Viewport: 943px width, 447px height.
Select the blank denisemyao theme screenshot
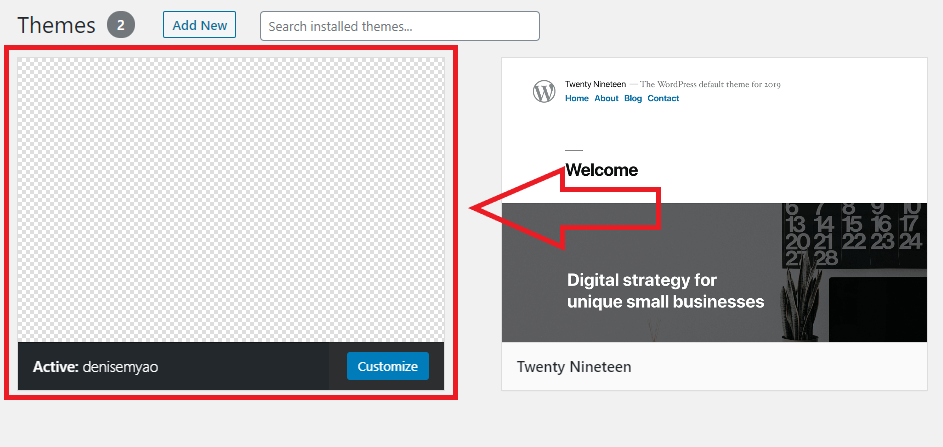(x=231, y=200)
